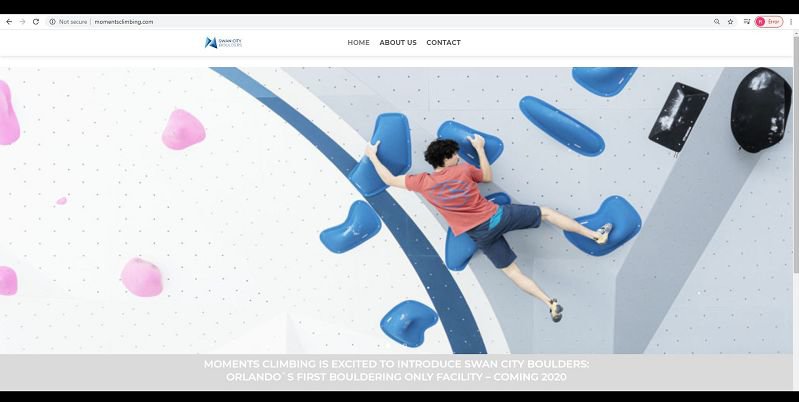The image size is (799, 402).
Task: Reload the page with the refresh icon
Action: point(36,22)
